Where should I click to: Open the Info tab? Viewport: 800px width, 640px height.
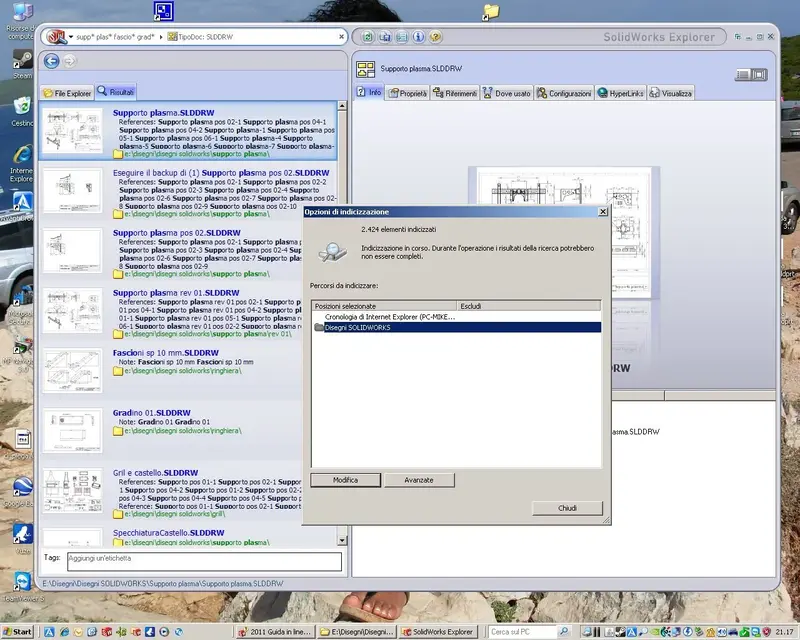tap(369, 92)
